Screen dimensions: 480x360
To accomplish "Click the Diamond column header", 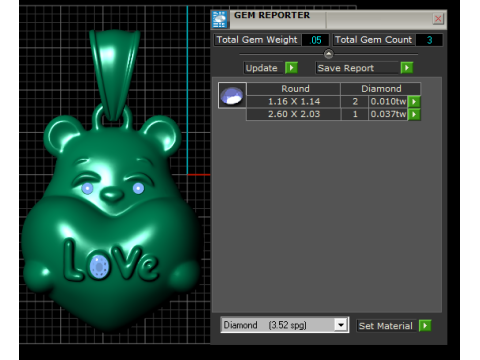I will 381,89.
